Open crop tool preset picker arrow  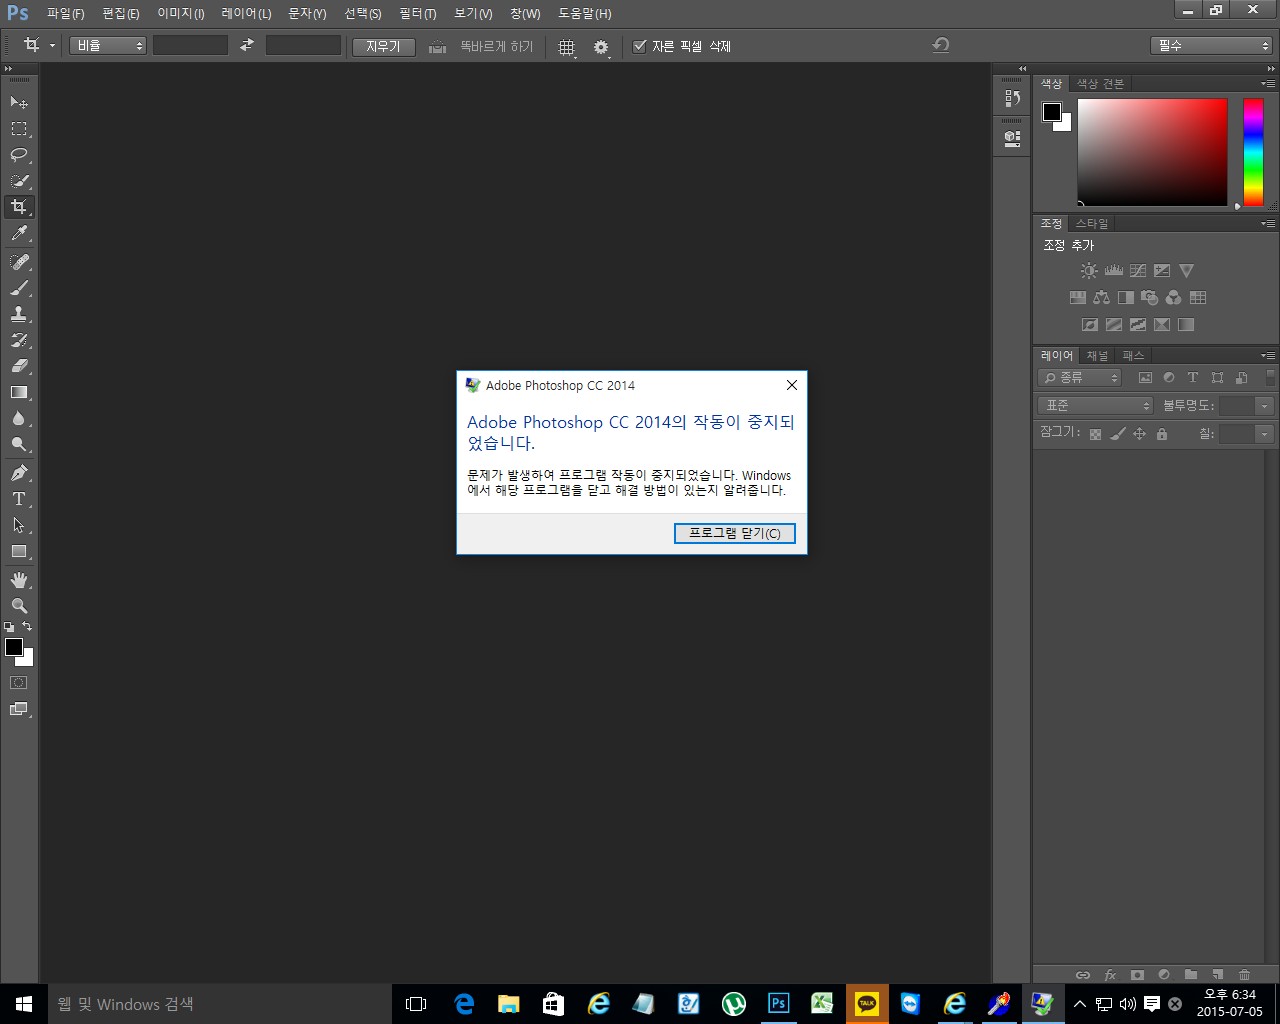click(52, 46)
